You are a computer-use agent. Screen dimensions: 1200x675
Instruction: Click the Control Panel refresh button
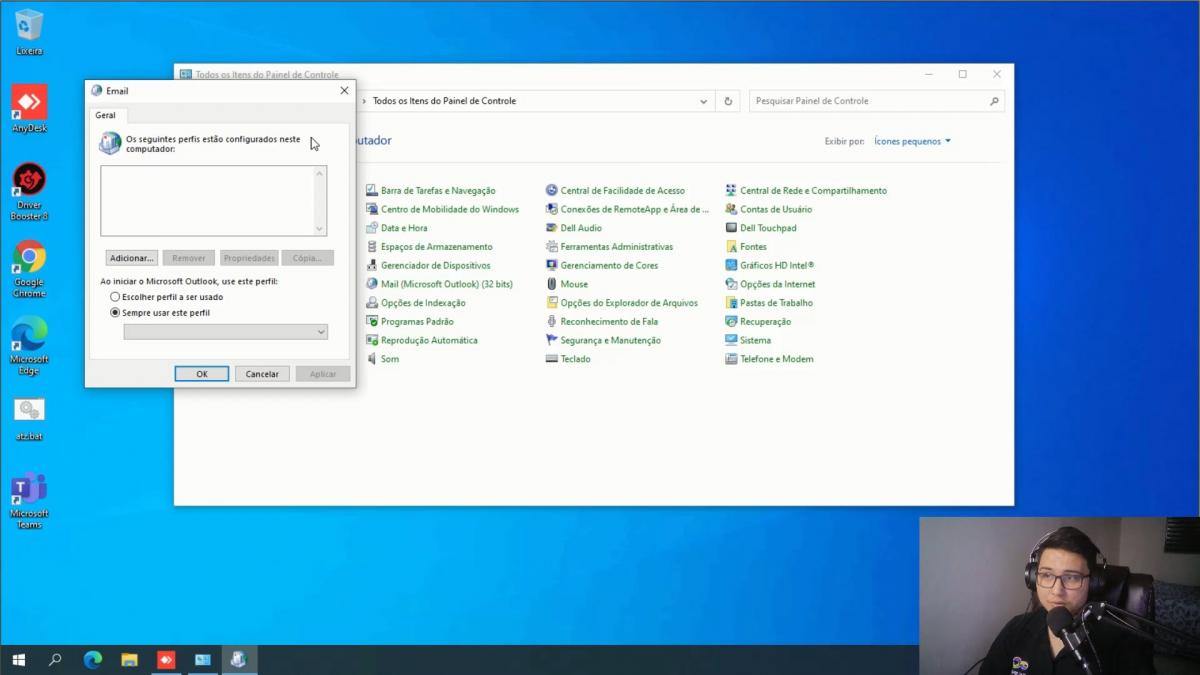[x=728, y=101]
